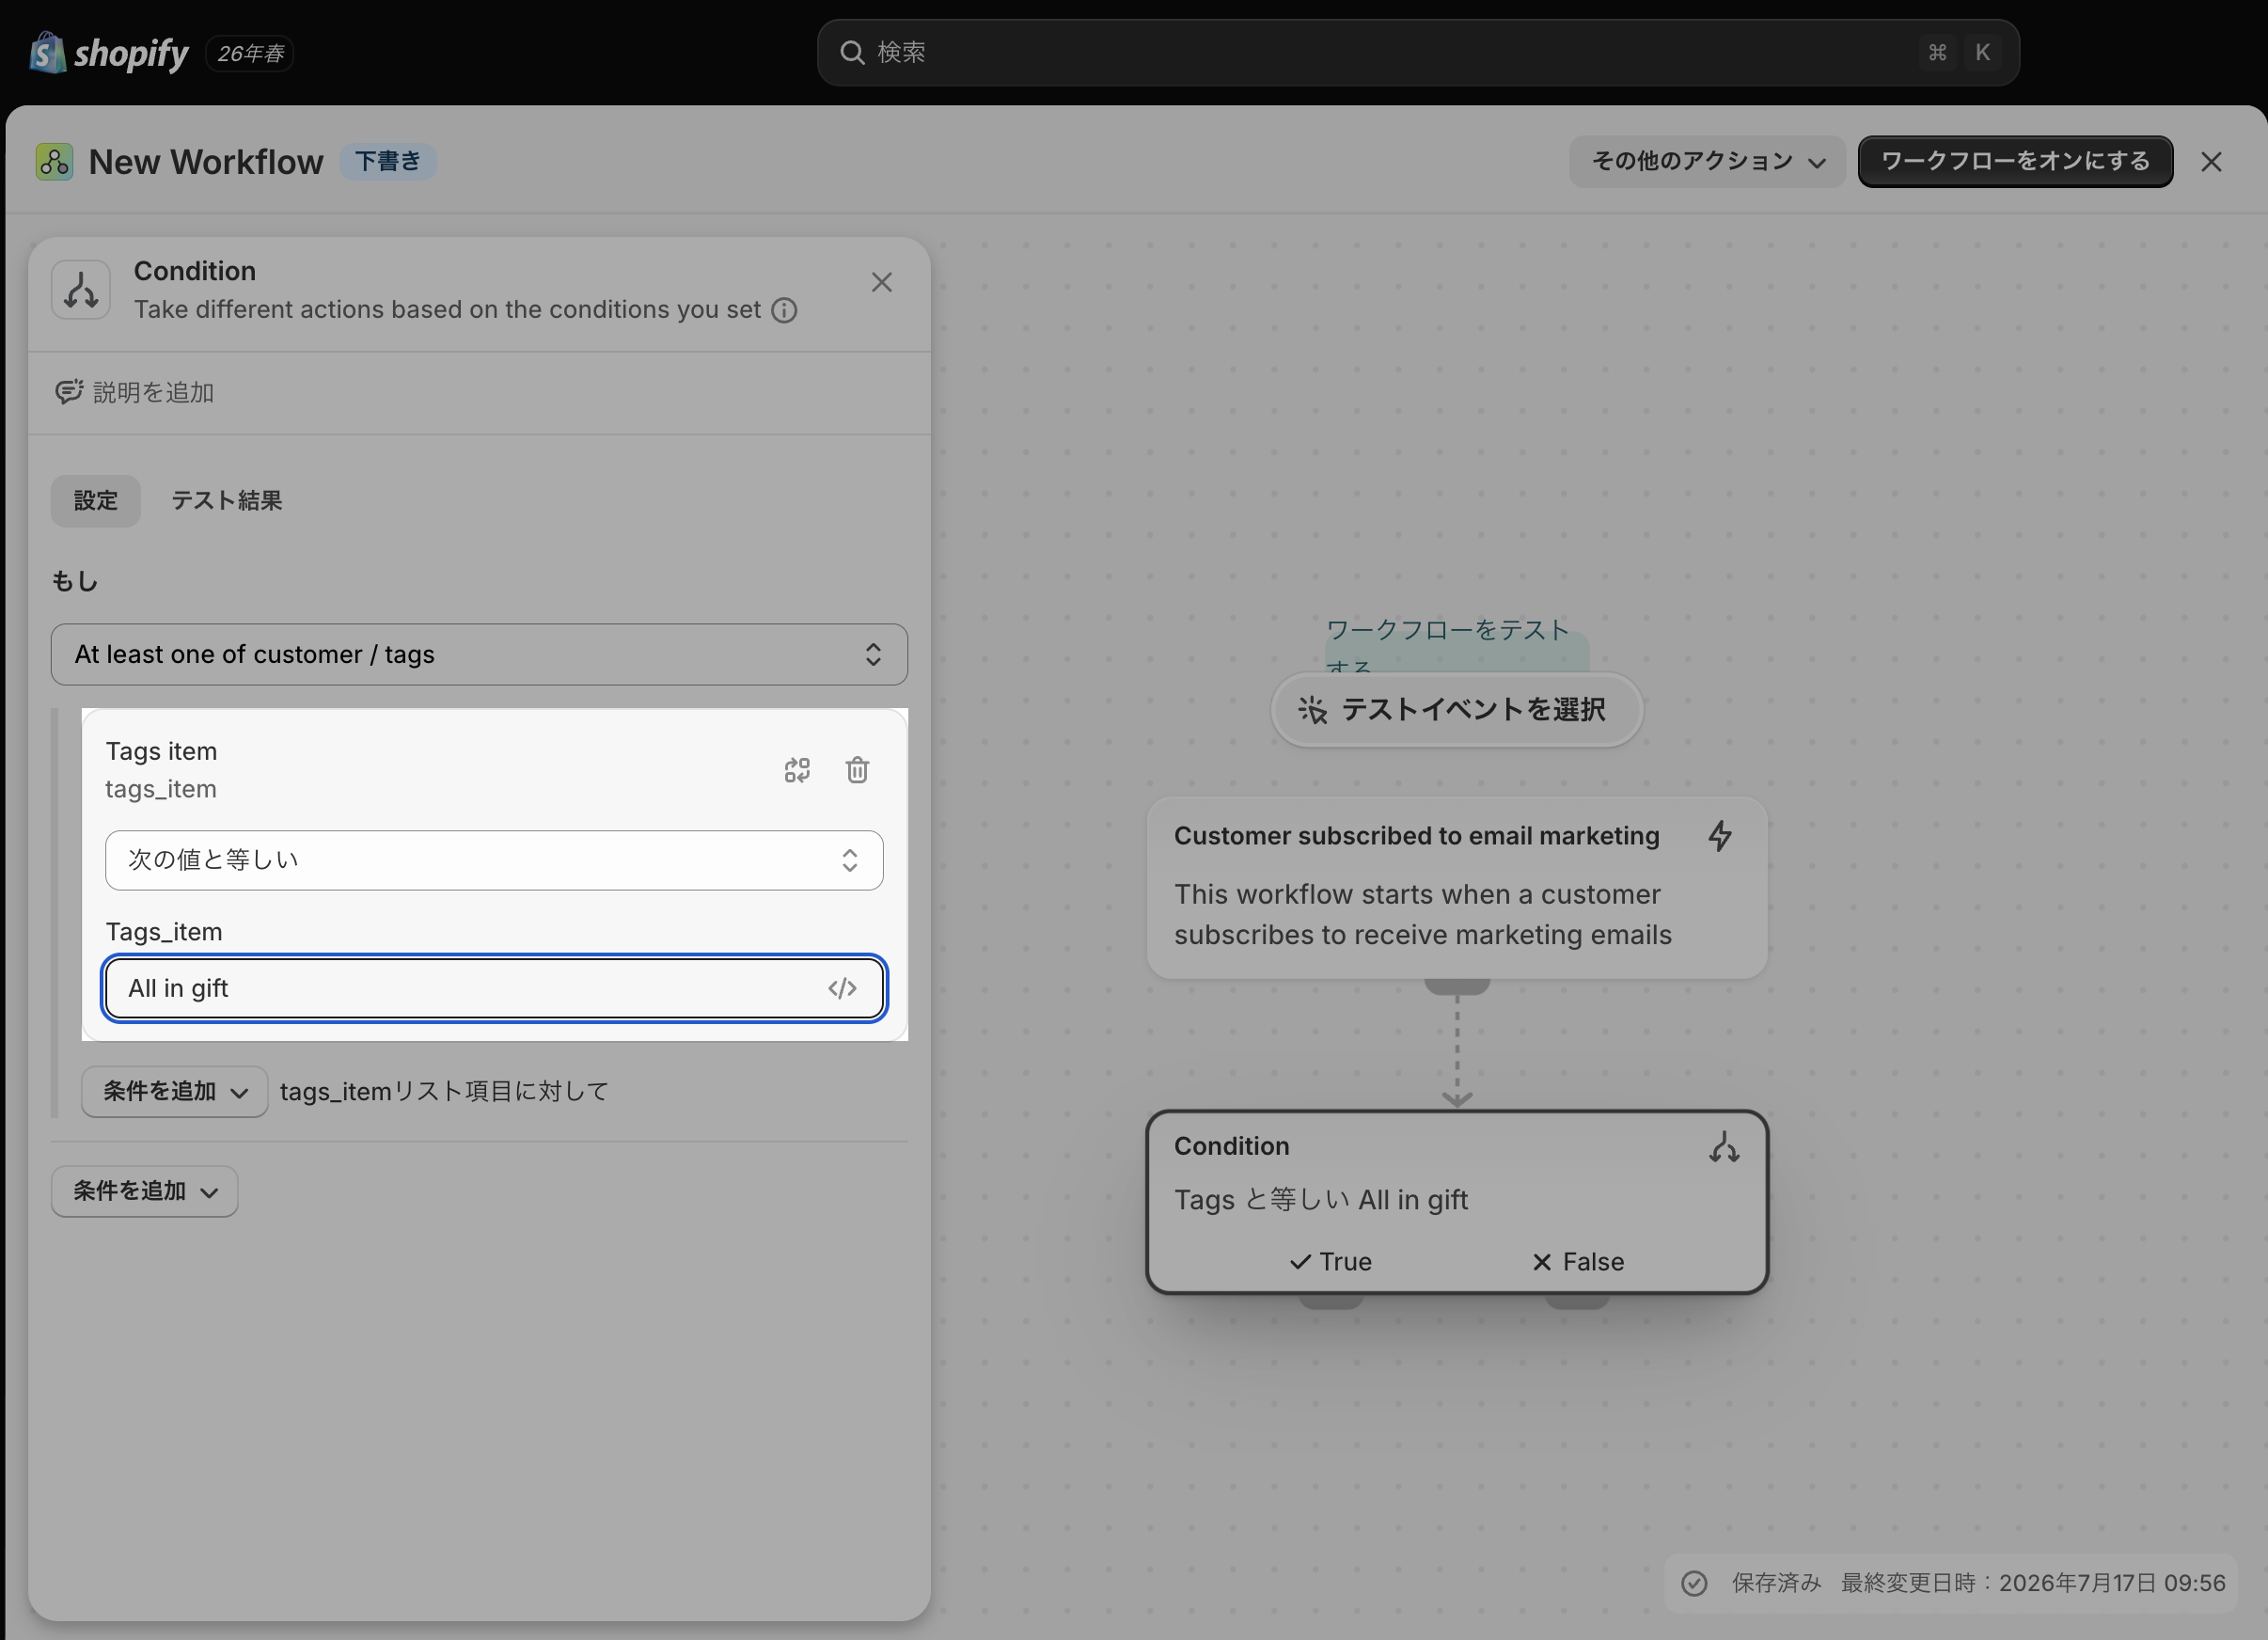
Task: Open At least one of customer / tags dropdown
Action: point(479,655)
